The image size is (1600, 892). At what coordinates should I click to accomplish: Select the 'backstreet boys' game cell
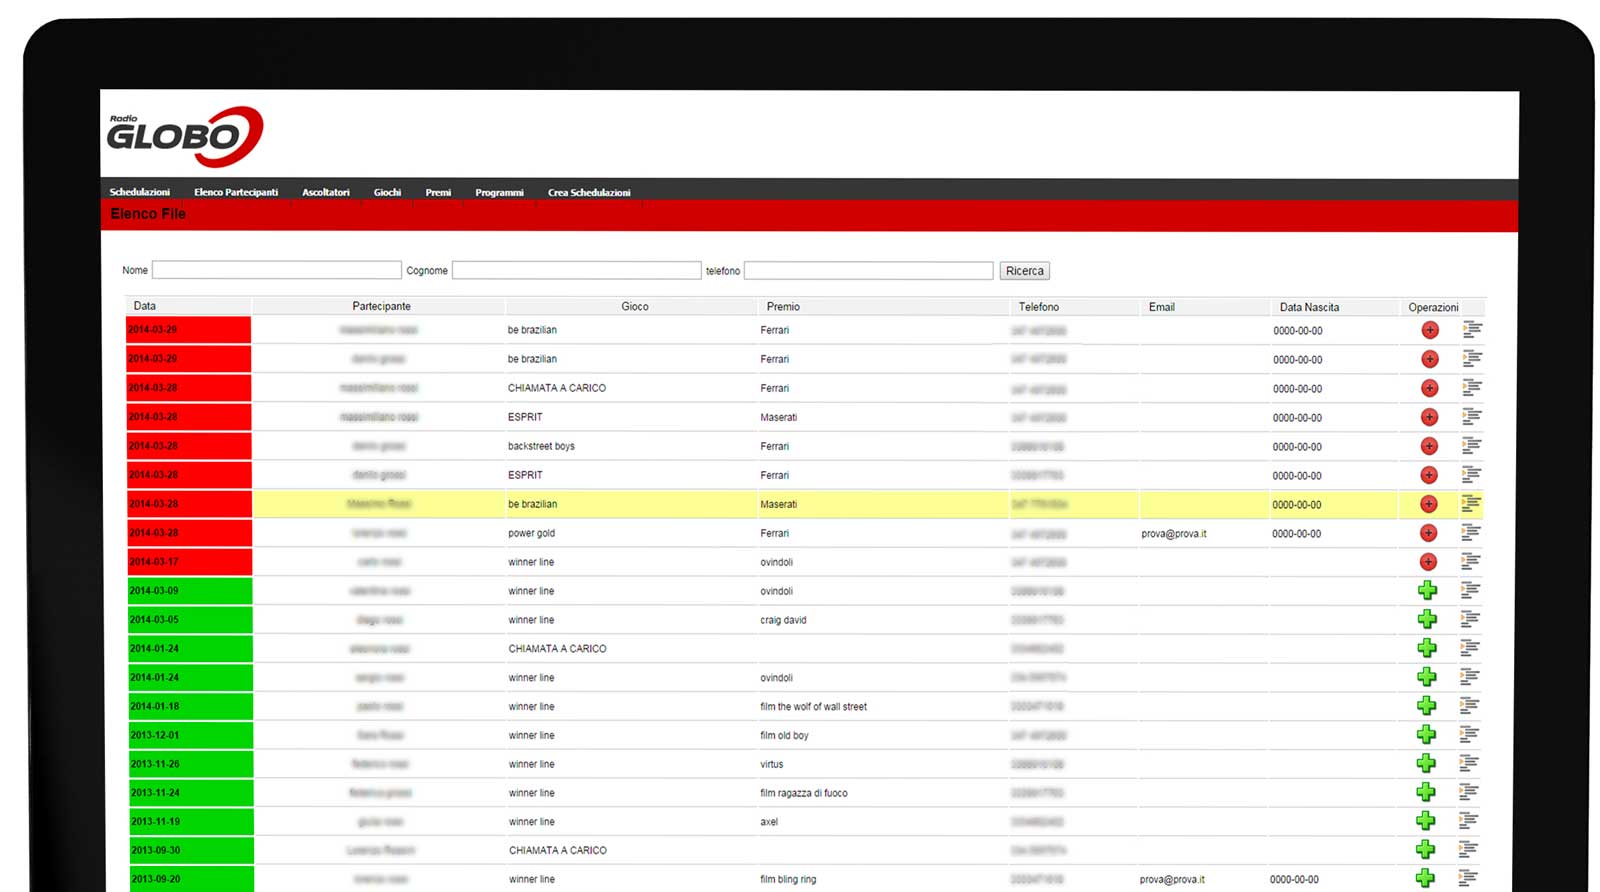[x=541, y=446]
